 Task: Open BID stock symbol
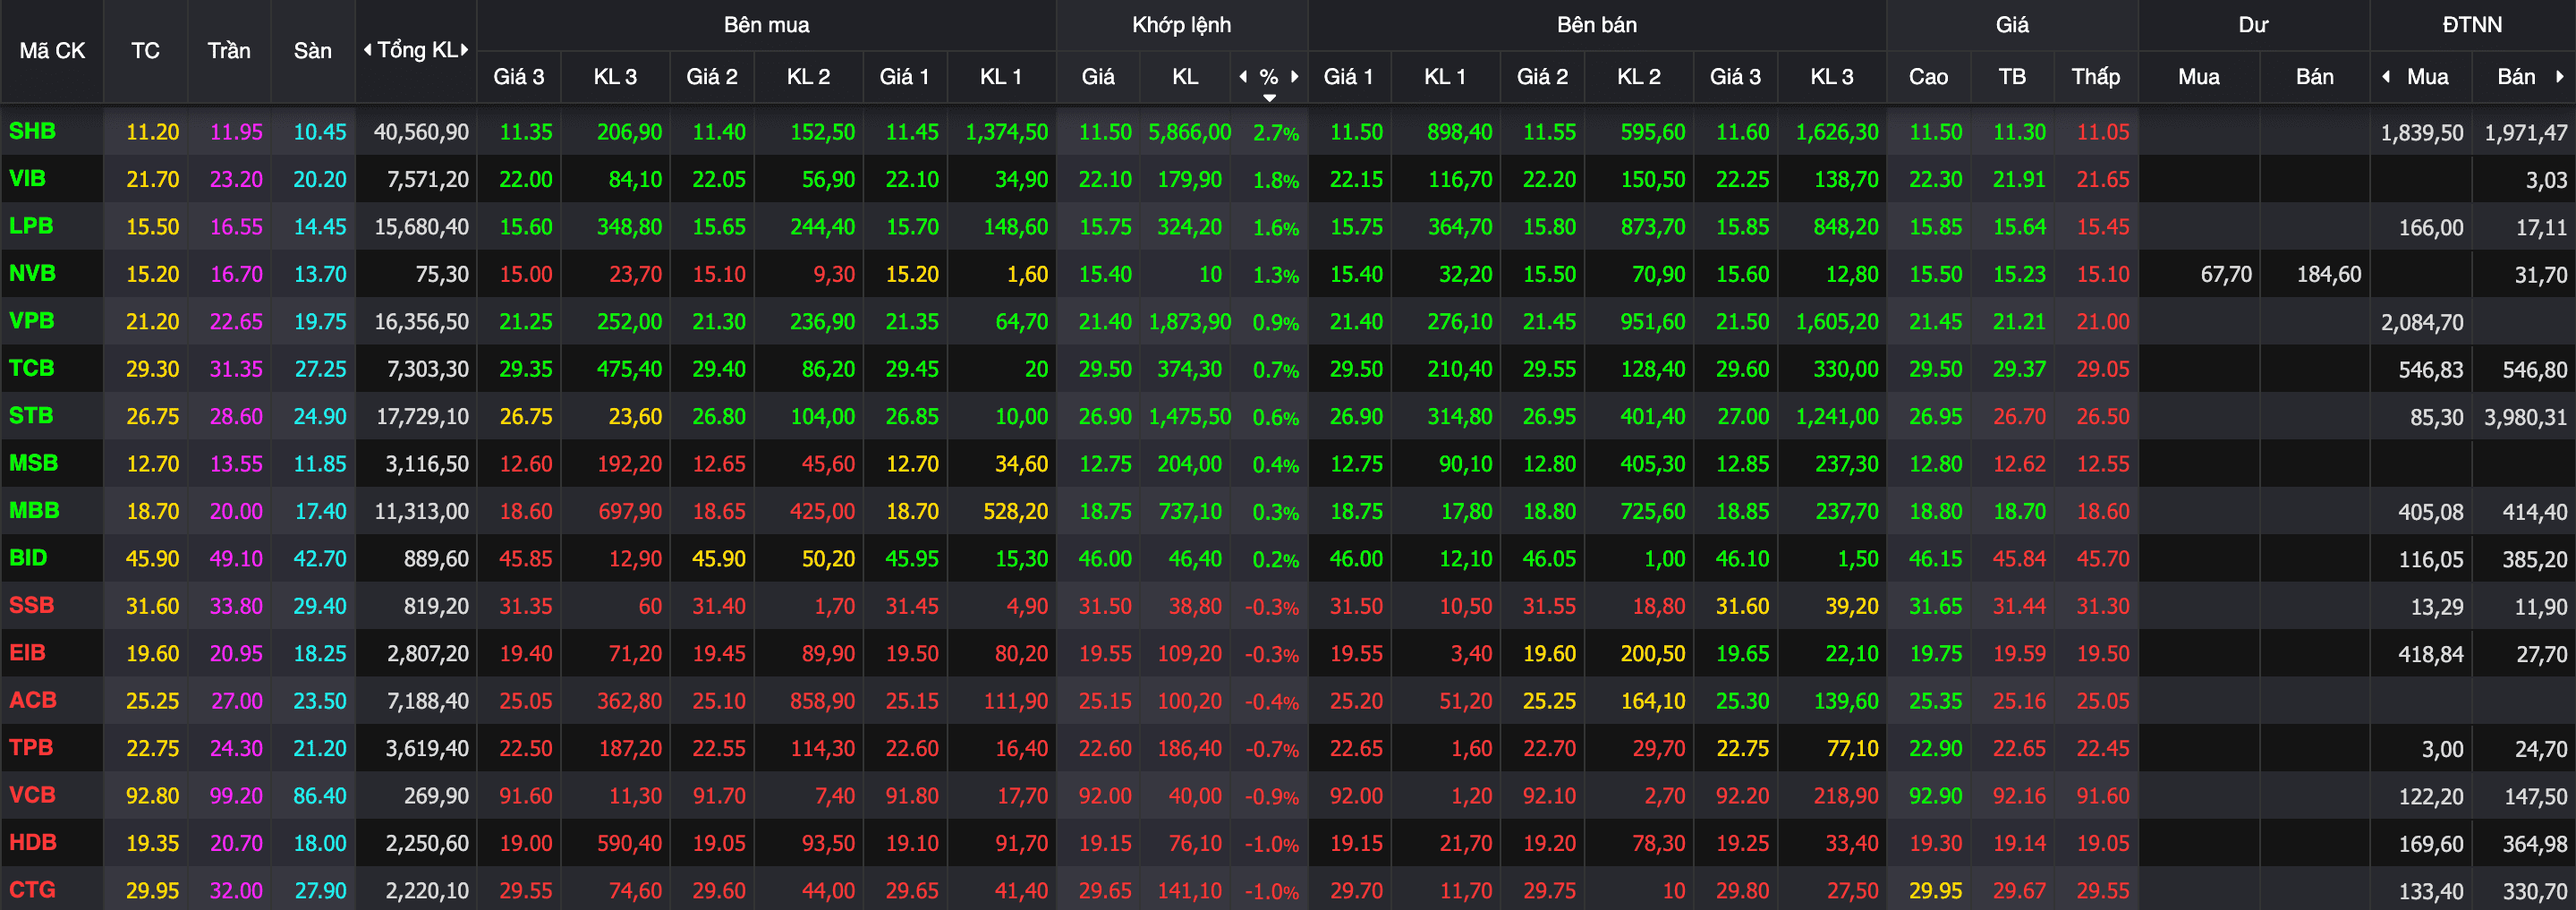click(28, 558)
